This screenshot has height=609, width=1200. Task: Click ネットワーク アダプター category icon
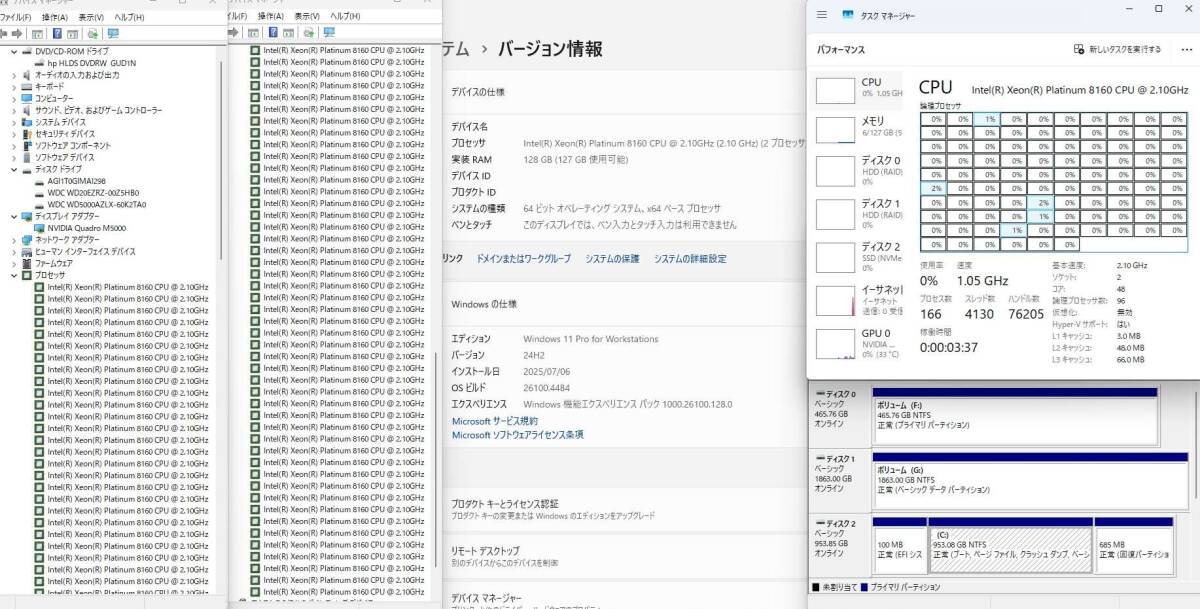pos(27,239)
